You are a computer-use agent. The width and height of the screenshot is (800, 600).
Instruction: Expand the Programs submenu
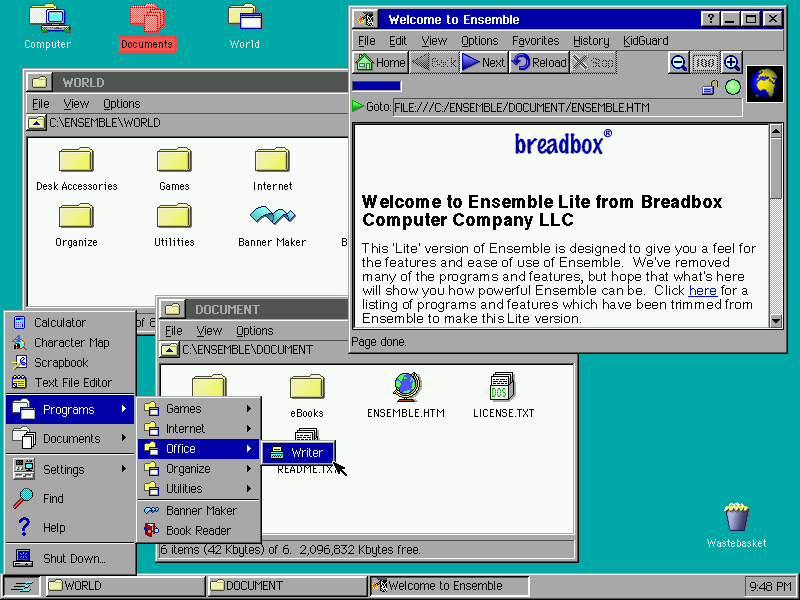70,409
